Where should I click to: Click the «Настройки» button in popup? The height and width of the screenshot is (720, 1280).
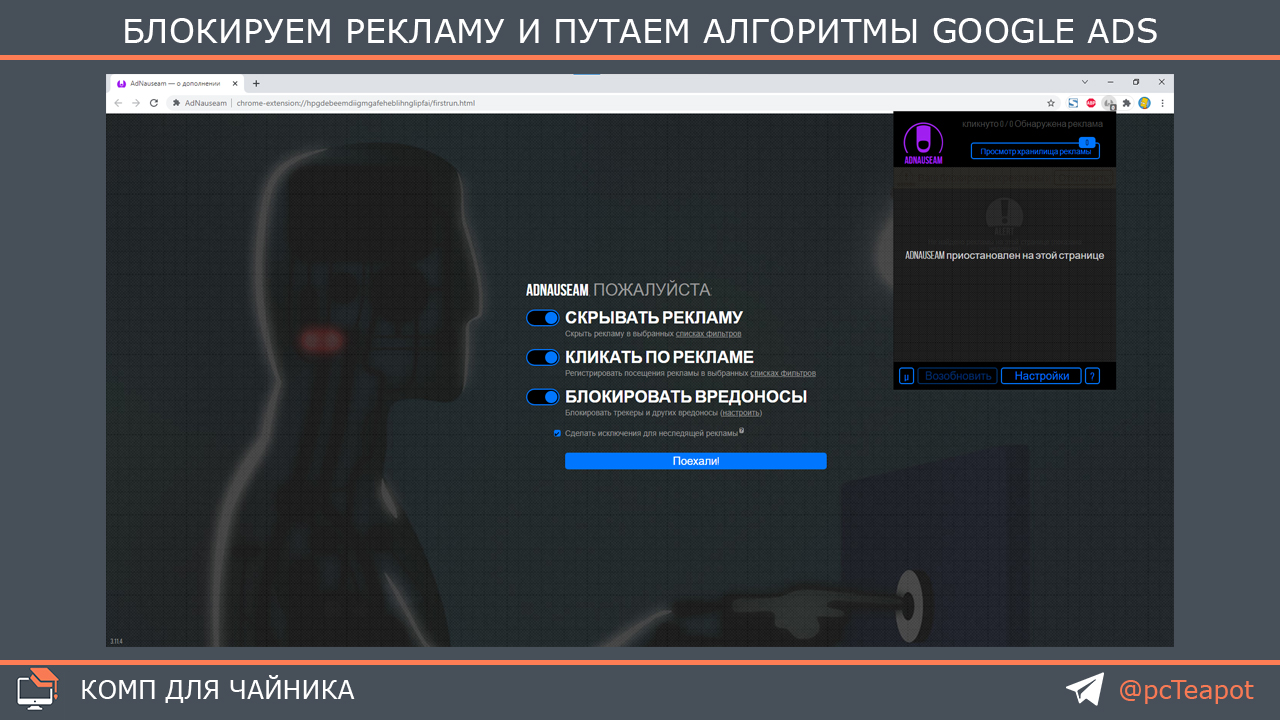1041,376
